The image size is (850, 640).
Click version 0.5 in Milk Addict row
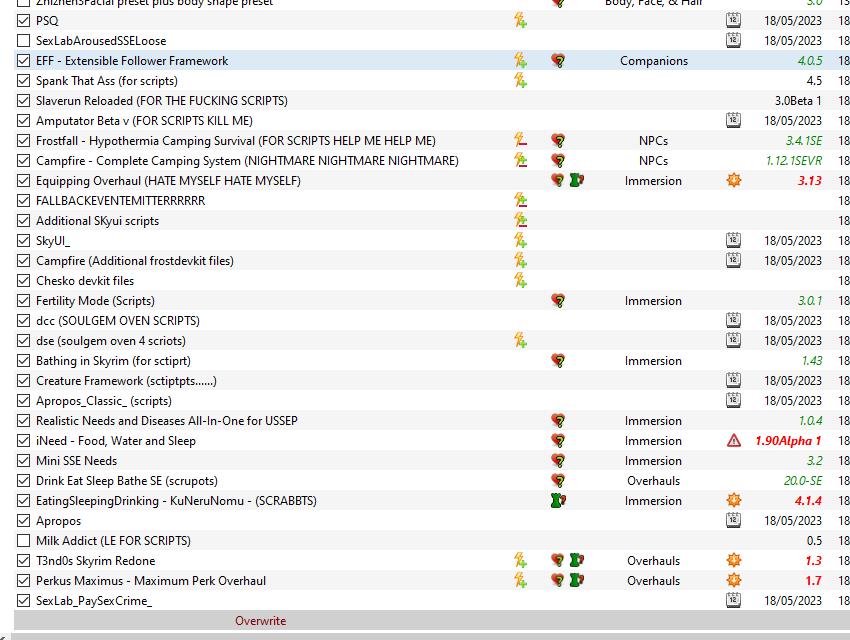tap(814, 541)
